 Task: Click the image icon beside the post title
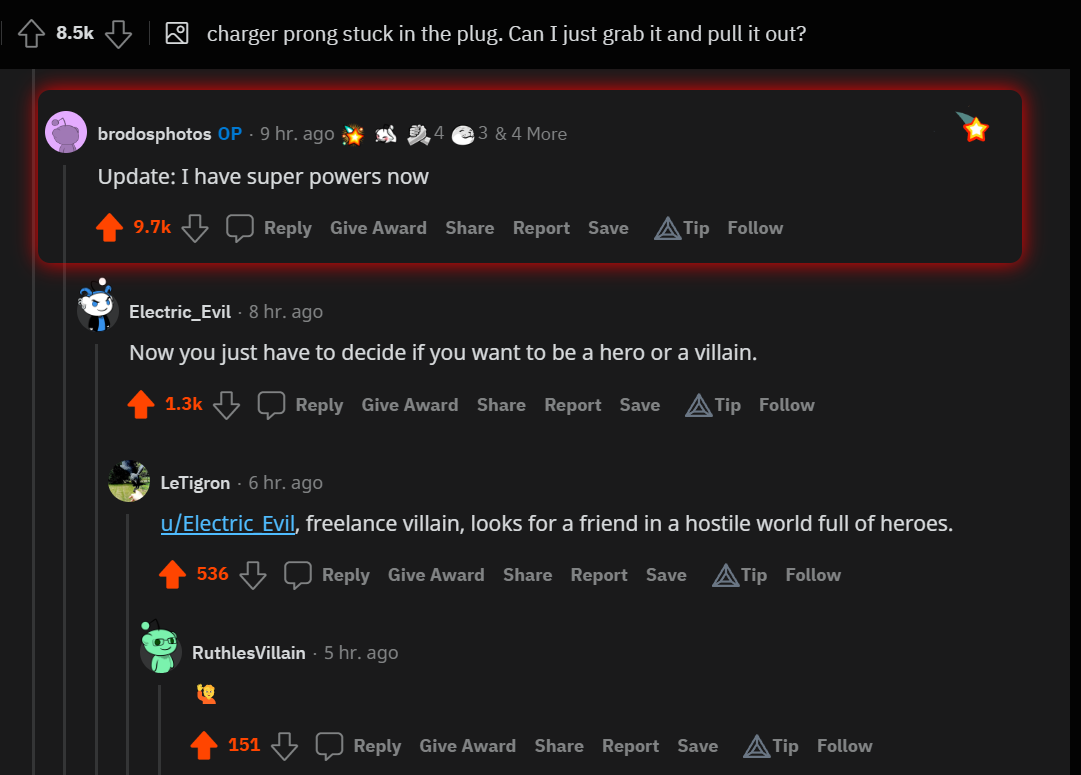coord(176,33)
